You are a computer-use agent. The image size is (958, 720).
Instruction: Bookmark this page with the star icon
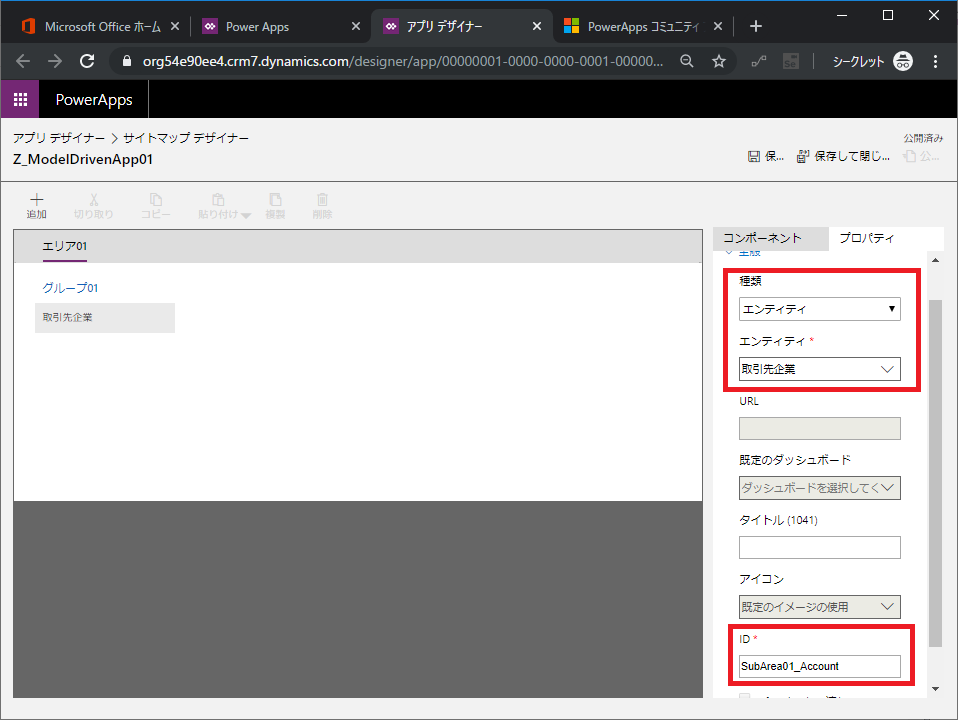tap(719, 61)
